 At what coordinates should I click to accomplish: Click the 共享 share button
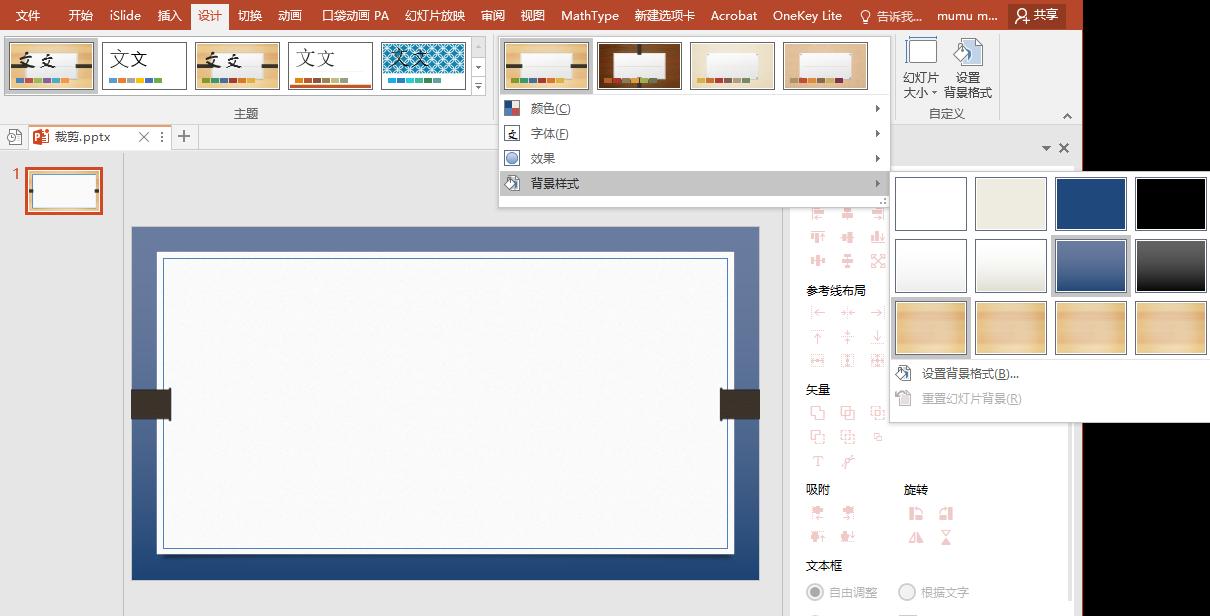point(1036,15)
